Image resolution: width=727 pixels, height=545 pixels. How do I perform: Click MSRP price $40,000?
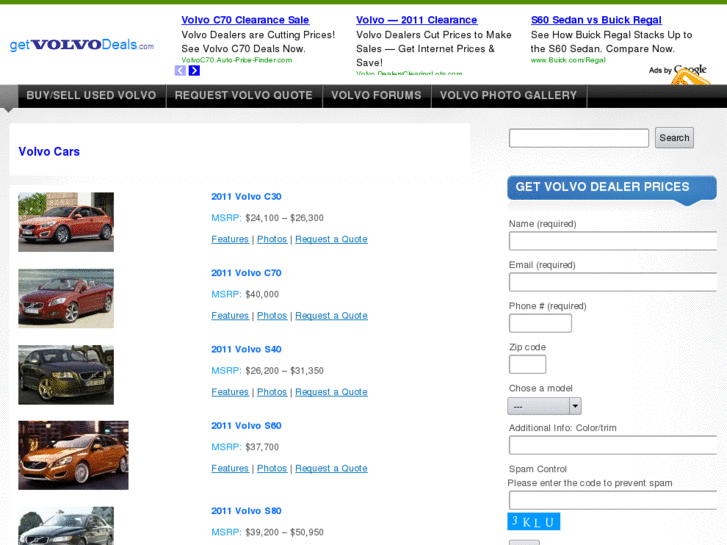point(262,295)
